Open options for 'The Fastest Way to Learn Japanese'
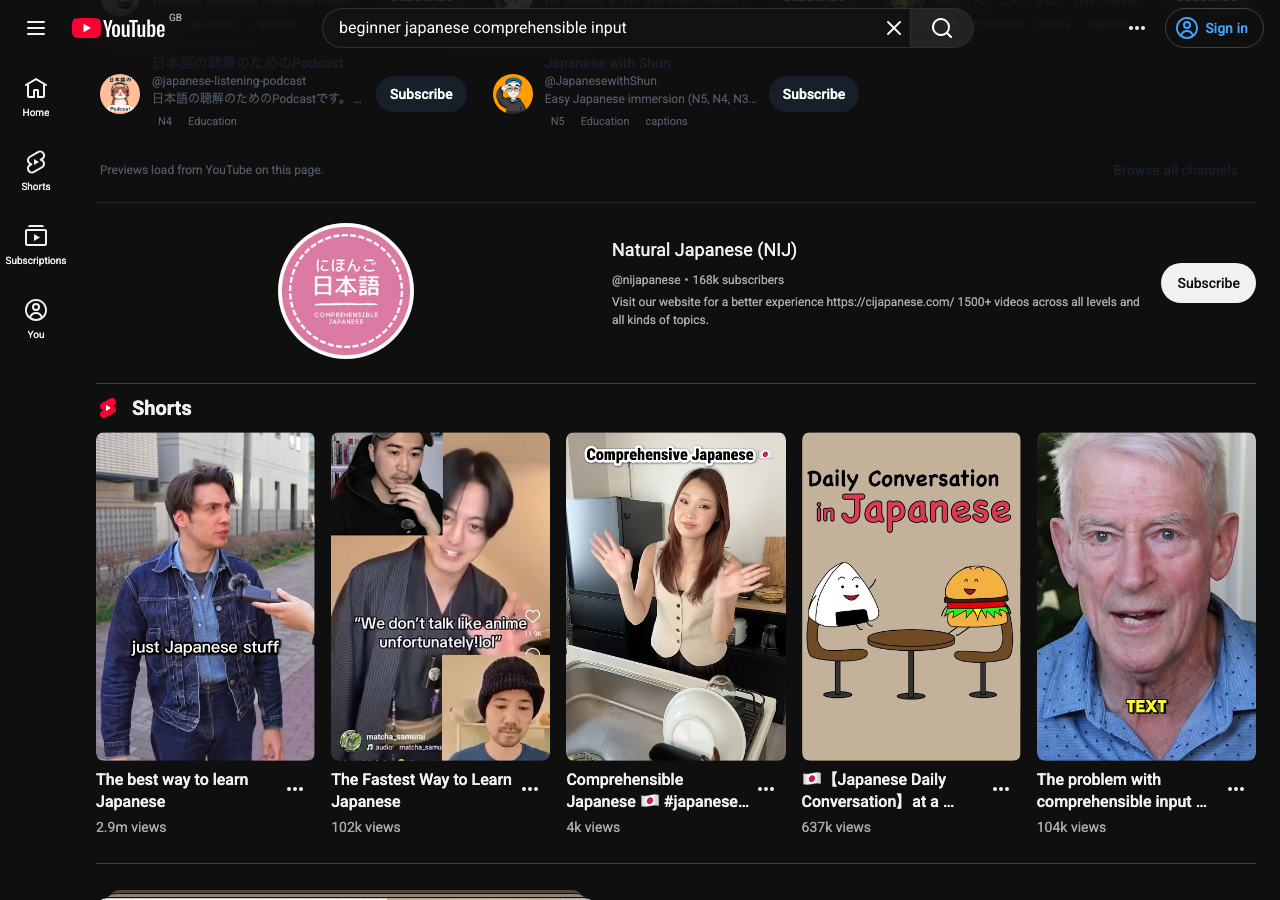This screenshot has height=900, width=1280. 530,789
